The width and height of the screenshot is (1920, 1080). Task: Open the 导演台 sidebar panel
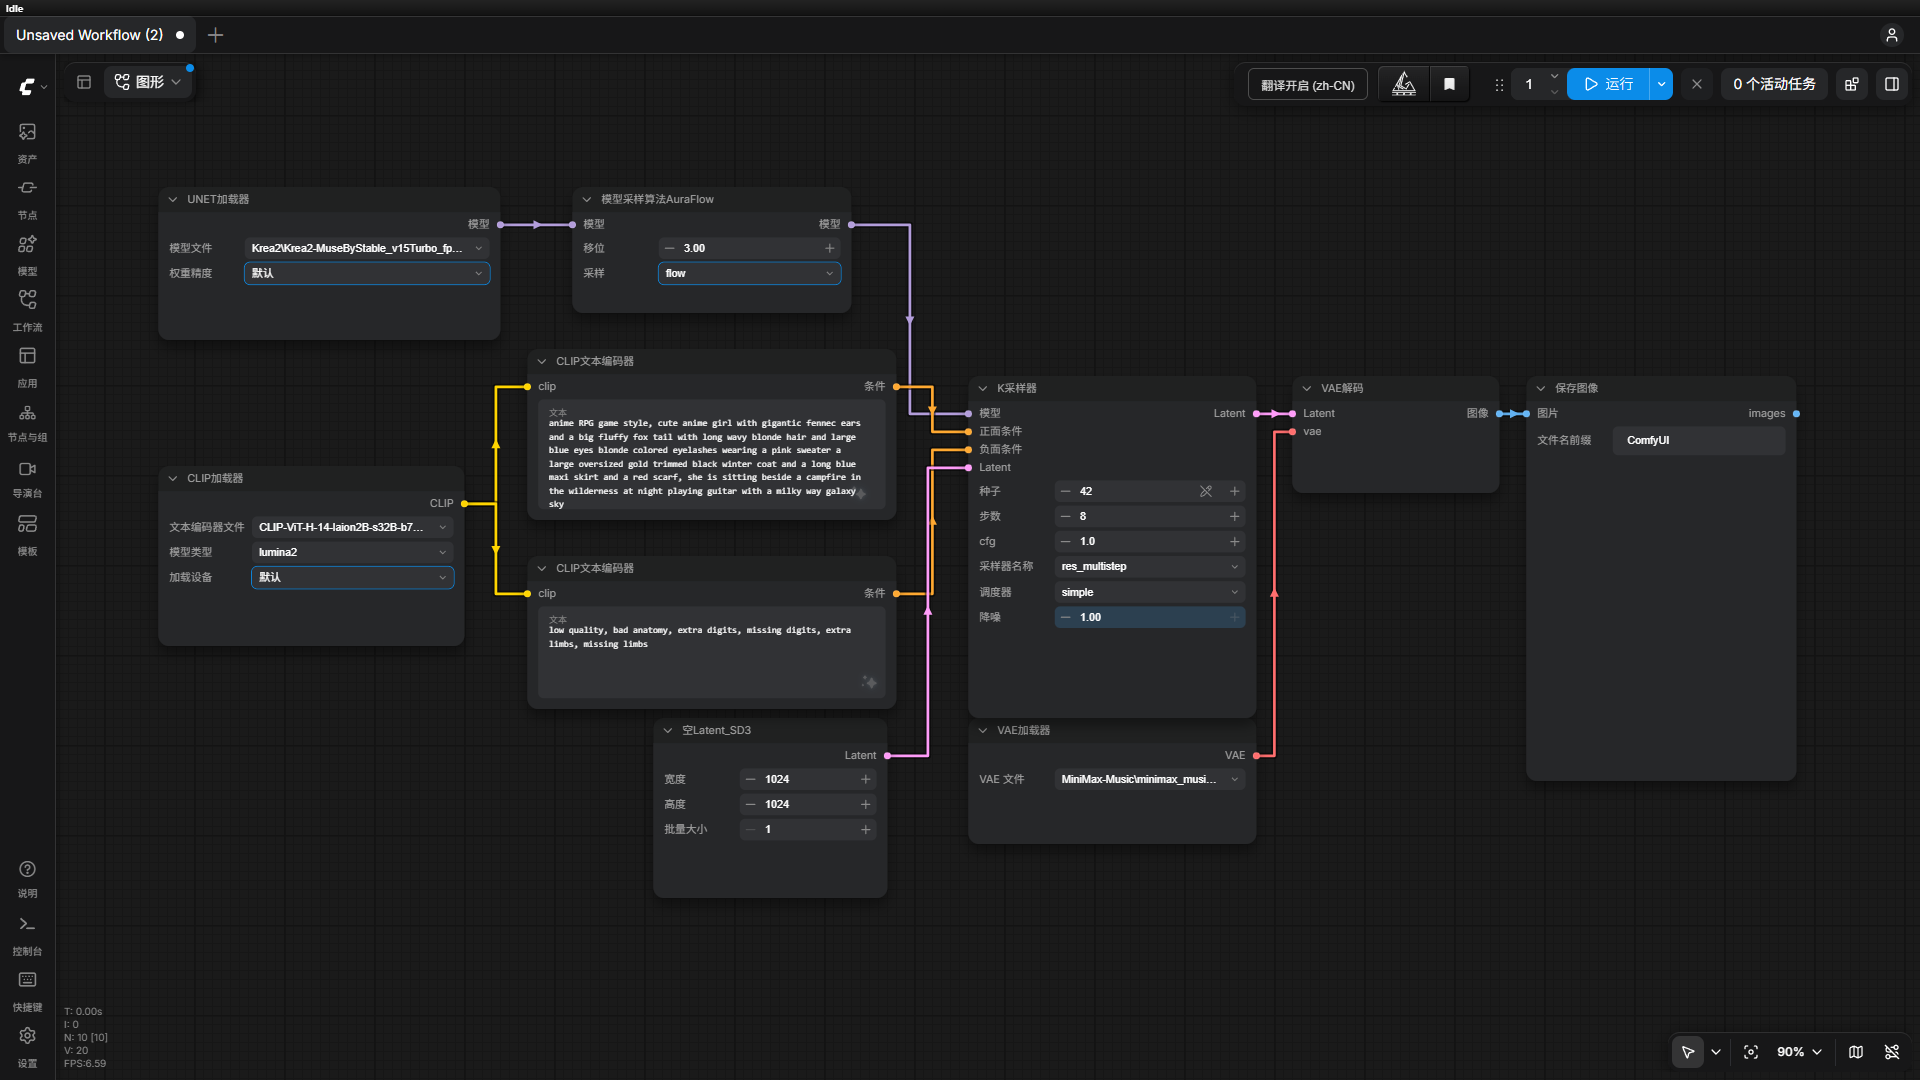[27, 478]
